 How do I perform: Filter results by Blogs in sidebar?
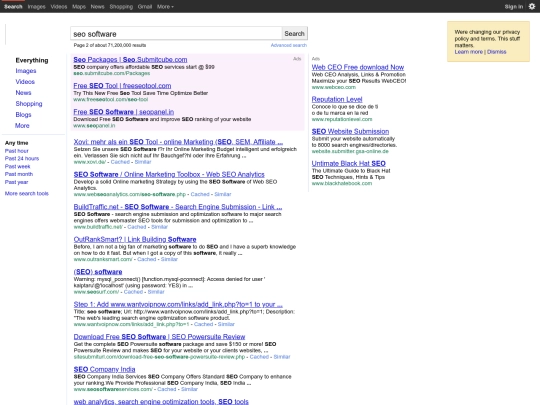tap(23, 115)
